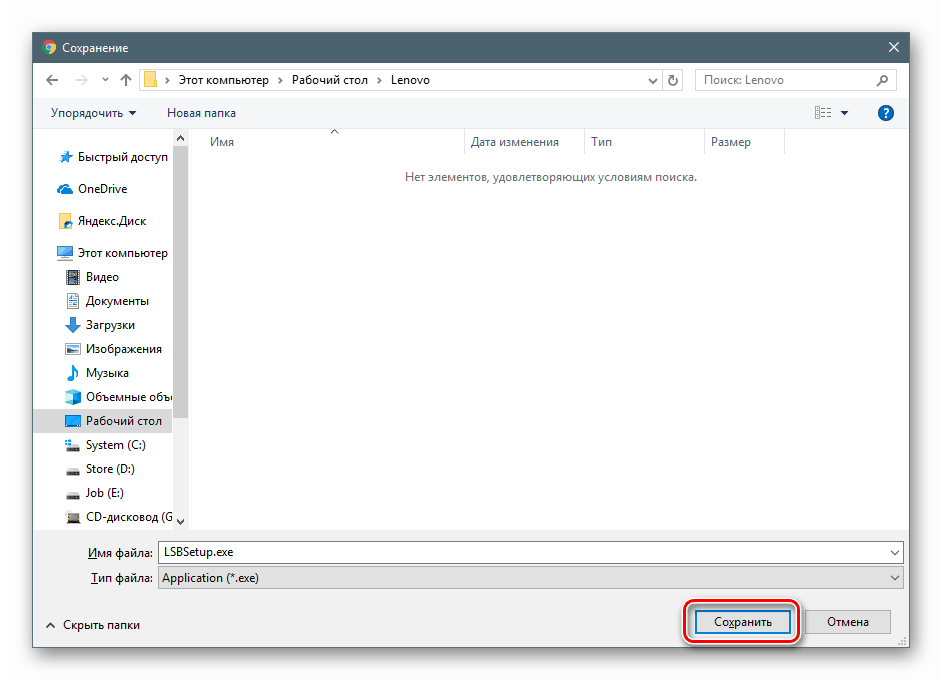Open Help with the question mark icon
This screenshot has height=680, width=942.
[886, 112]
